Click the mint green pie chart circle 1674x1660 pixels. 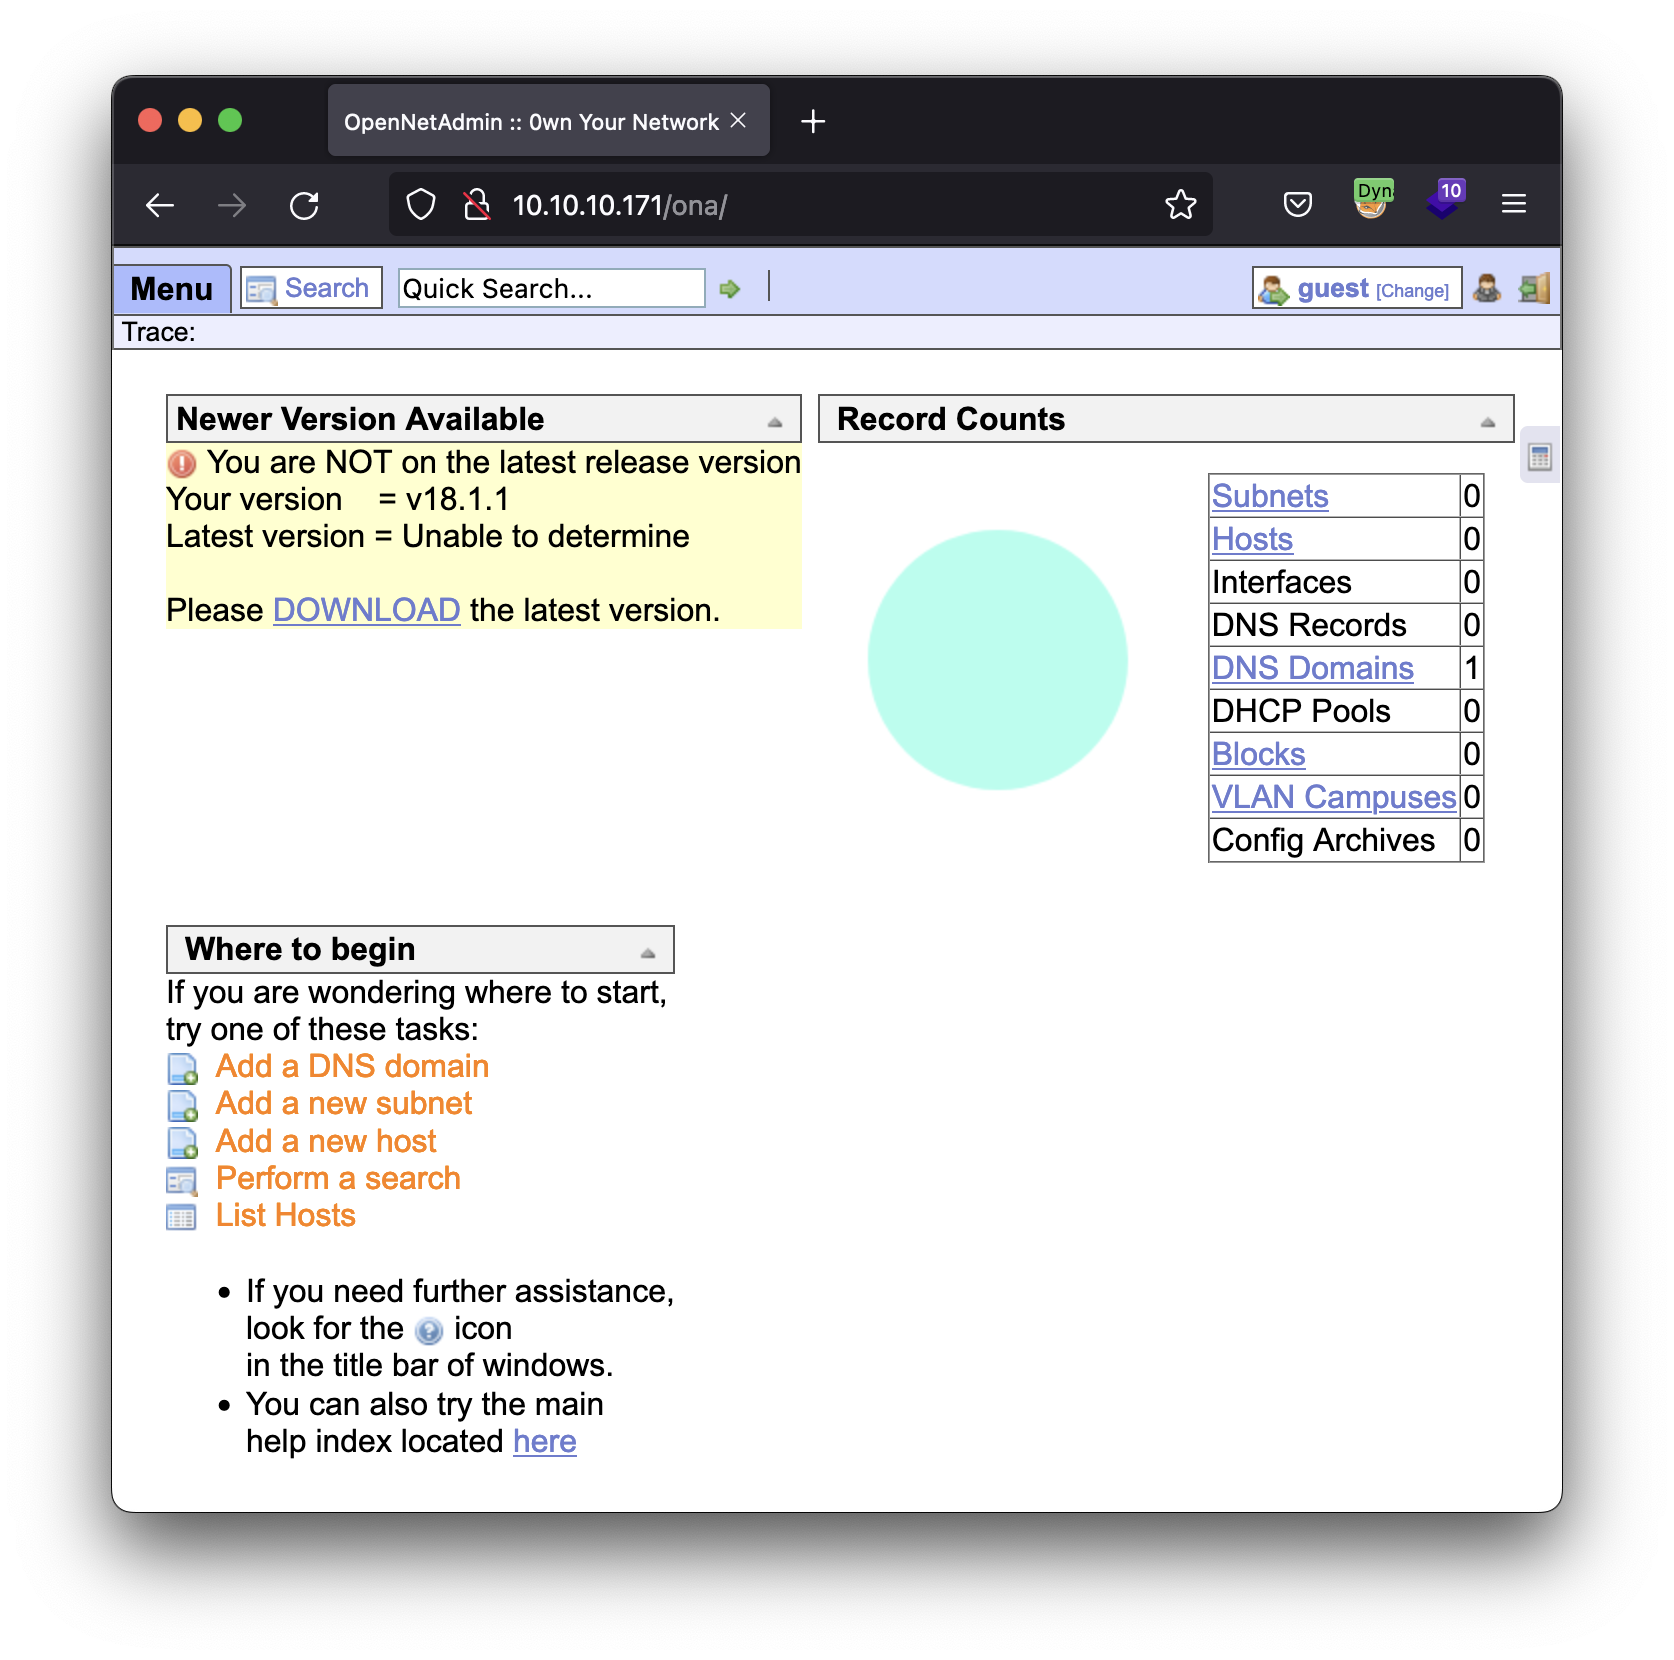pyautogui.click(x=997, y=660)
